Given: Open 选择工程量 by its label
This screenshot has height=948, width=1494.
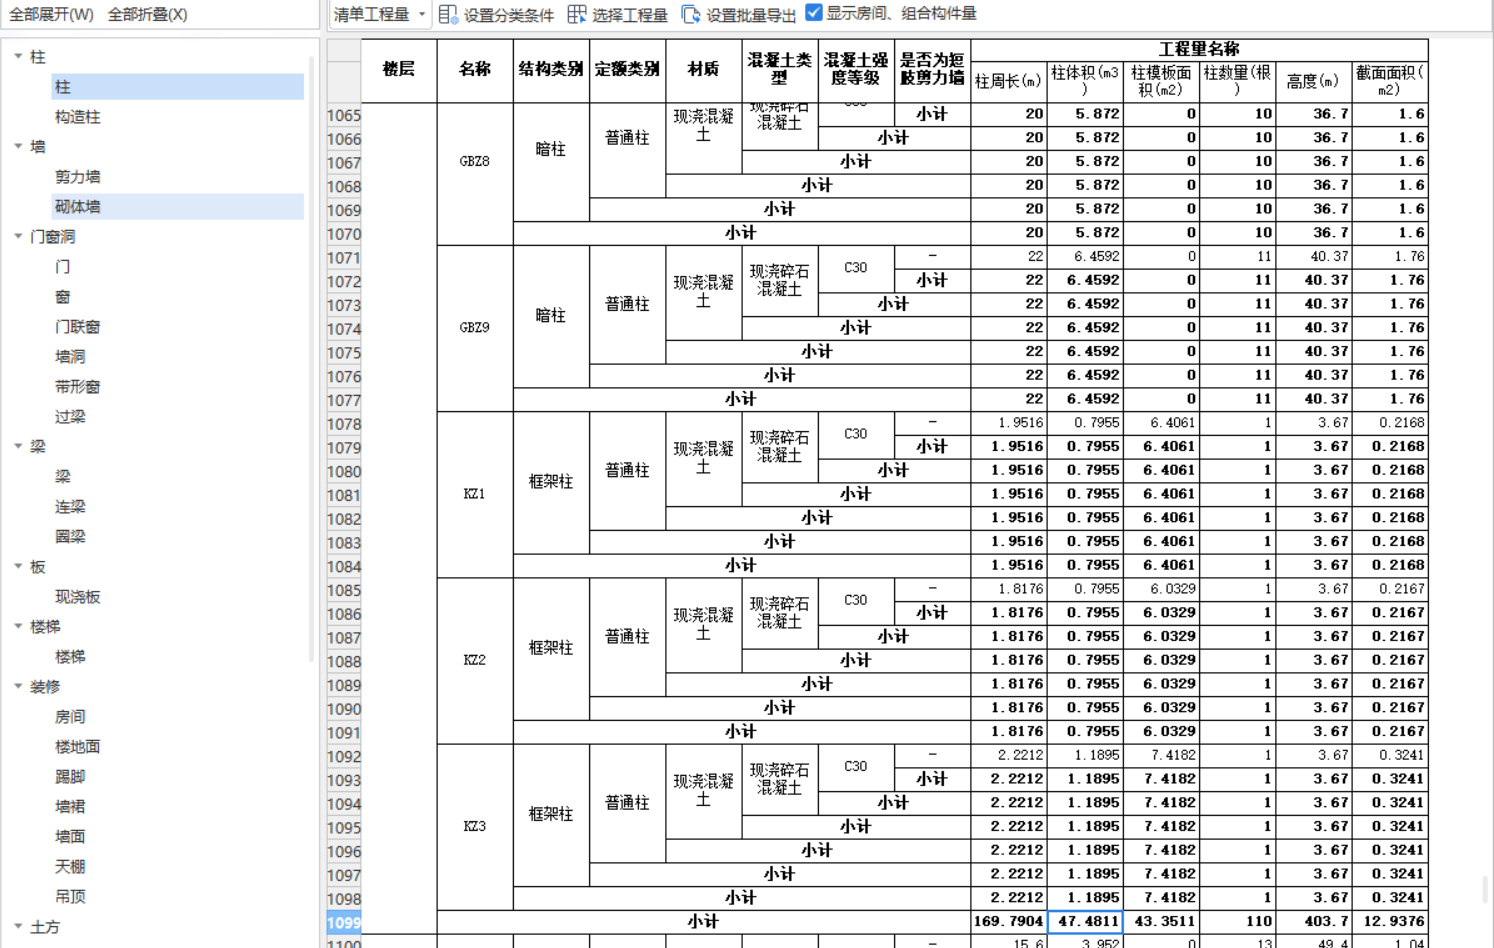Looking at the screenshot, I should [630, 15].
